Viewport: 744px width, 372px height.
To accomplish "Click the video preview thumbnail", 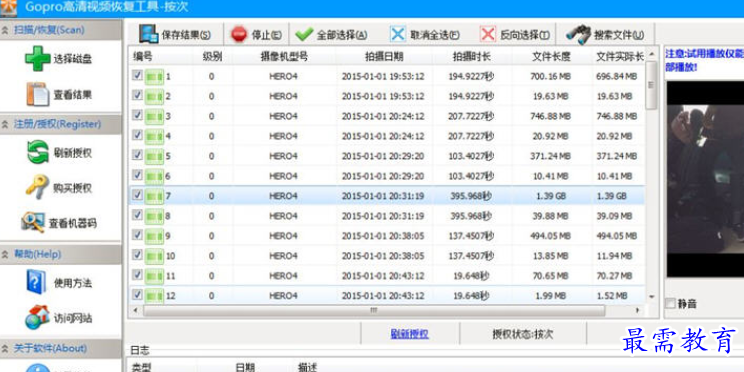I will (705, 179).
